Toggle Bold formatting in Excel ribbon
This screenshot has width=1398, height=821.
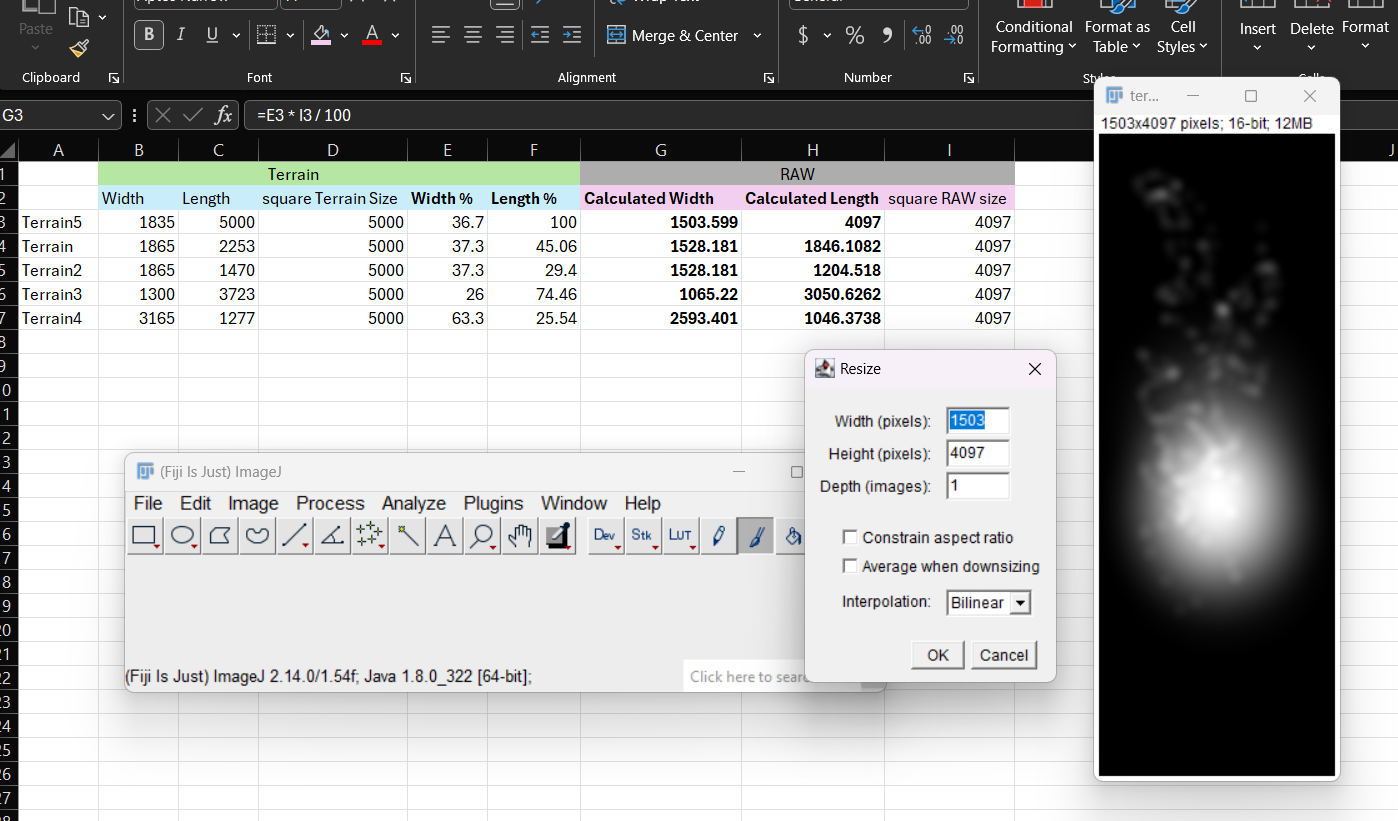(x=149, y=35)
